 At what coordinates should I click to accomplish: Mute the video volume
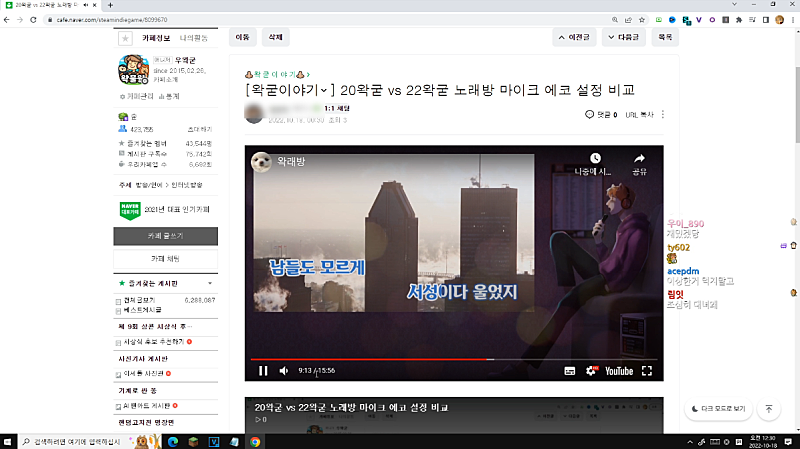coord(284,371)
